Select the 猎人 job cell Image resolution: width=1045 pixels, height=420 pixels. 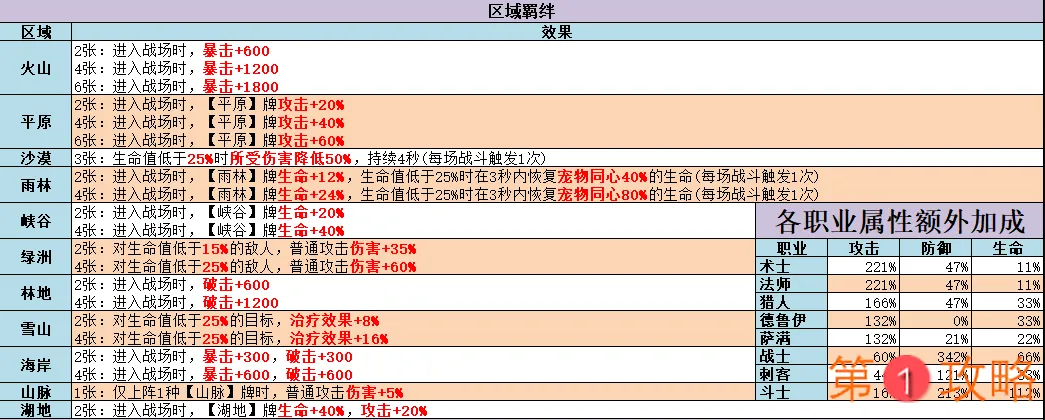pos(792,302)
